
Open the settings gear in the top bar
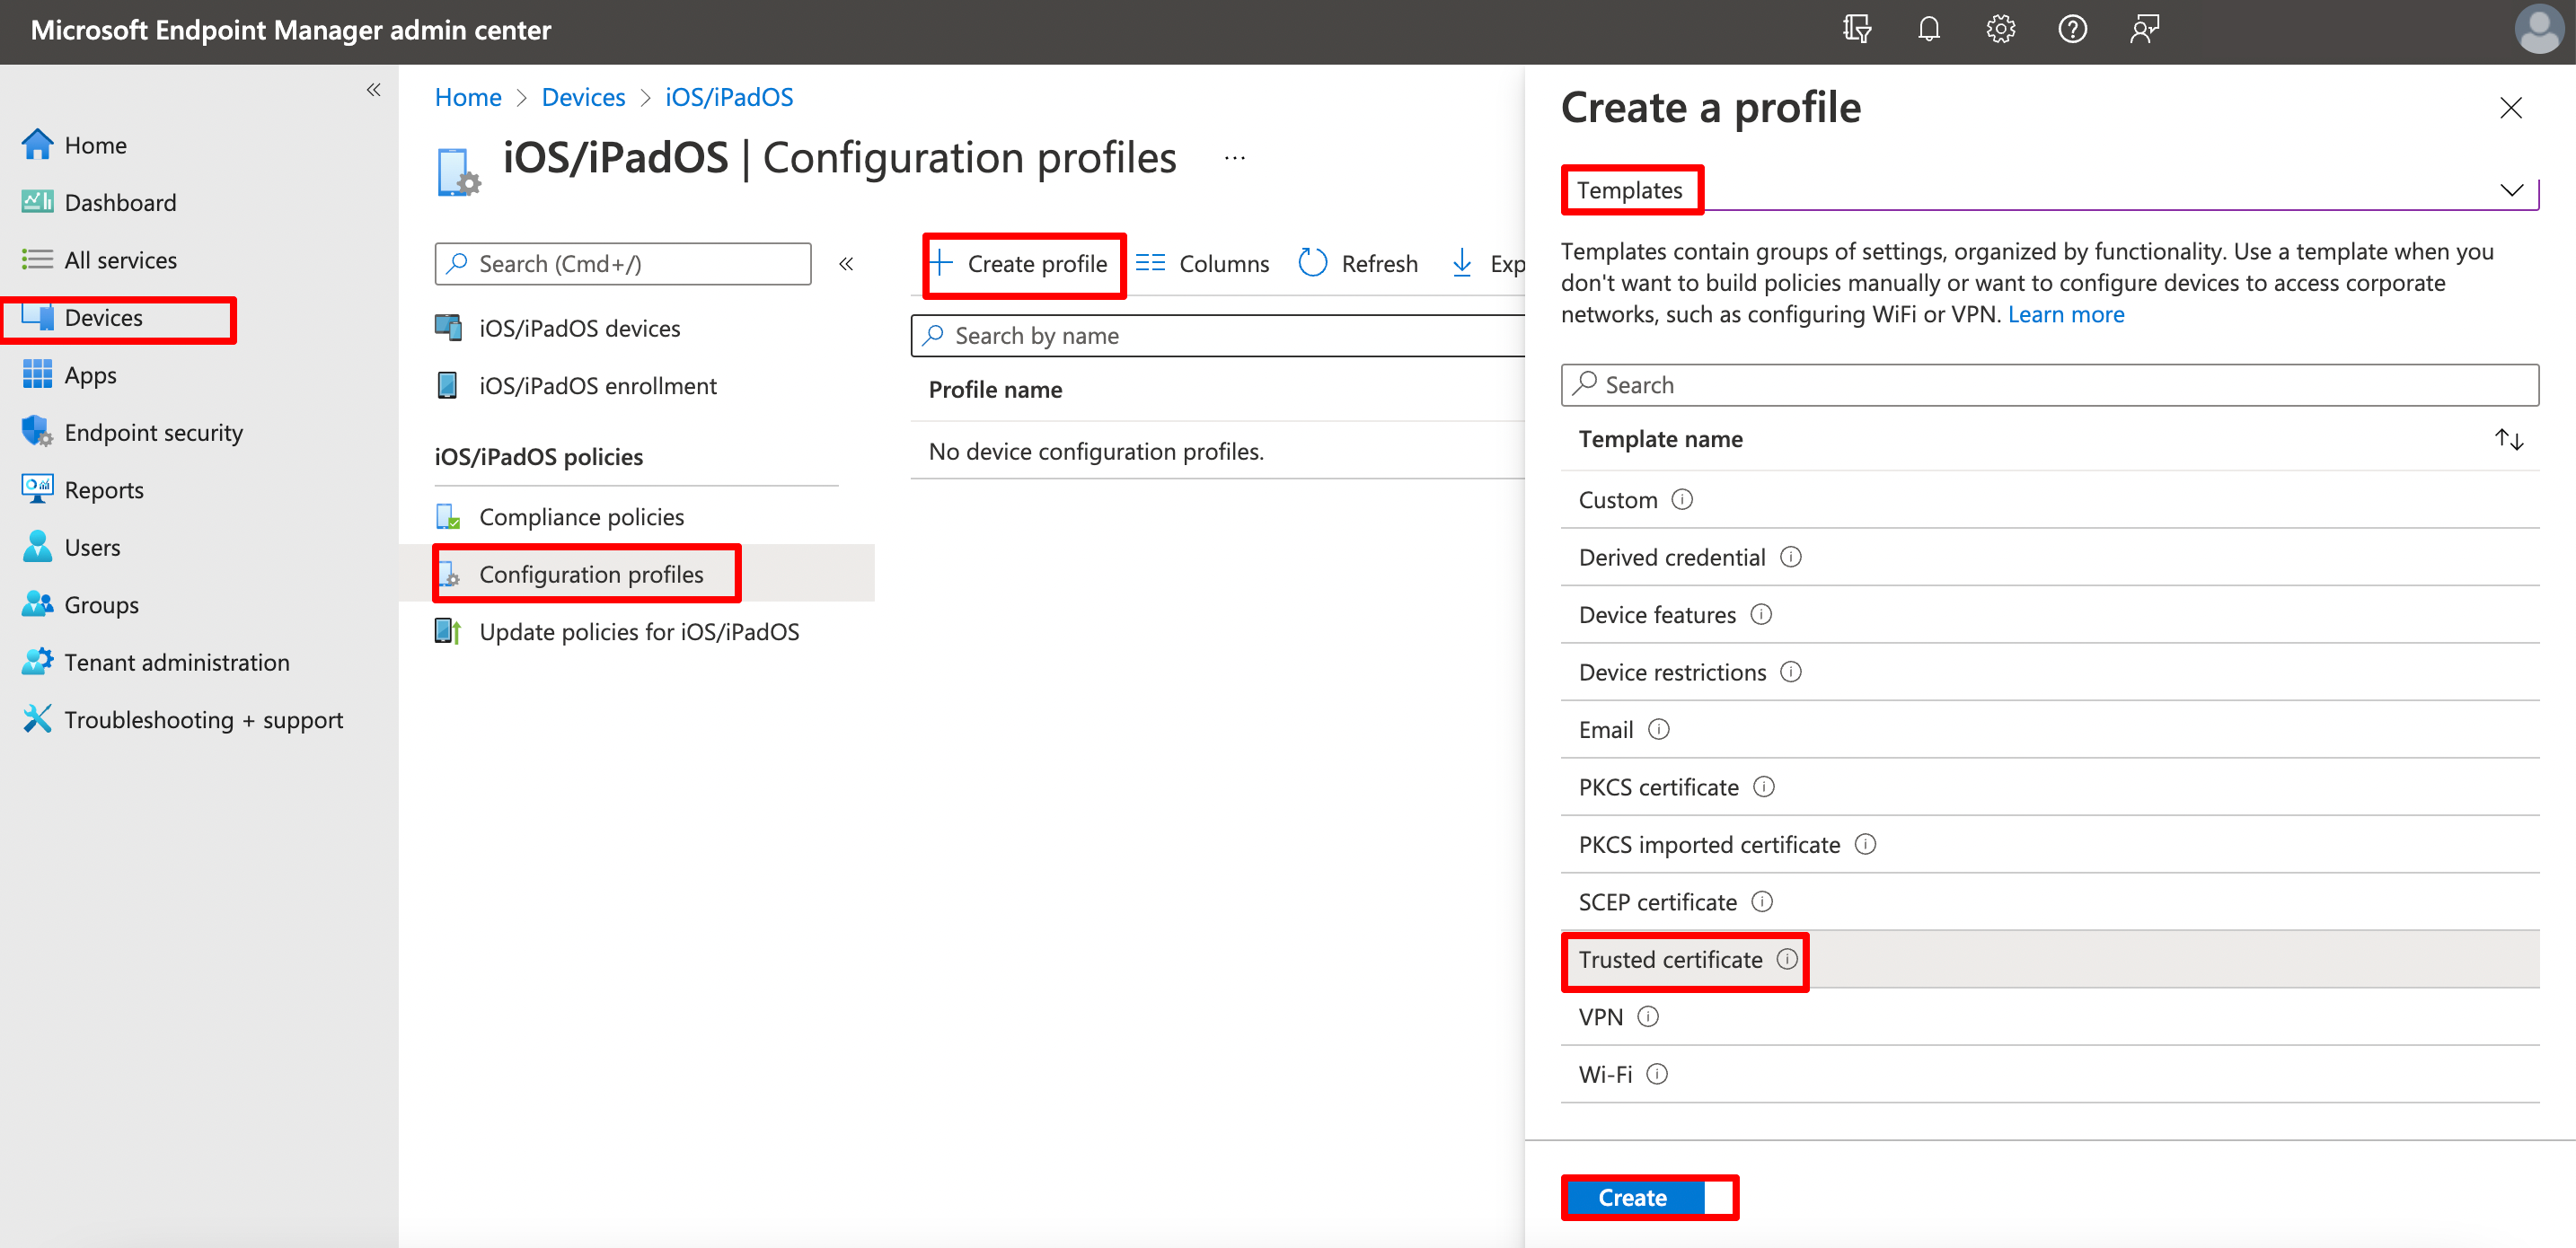click(2001, 29)
